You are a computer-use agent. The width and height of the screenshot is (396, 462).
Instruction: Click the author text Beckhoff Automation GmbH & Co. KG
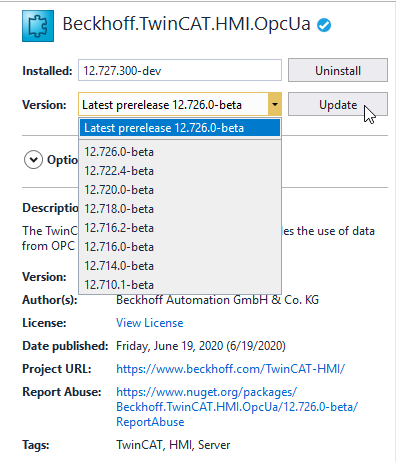[217, 300]
